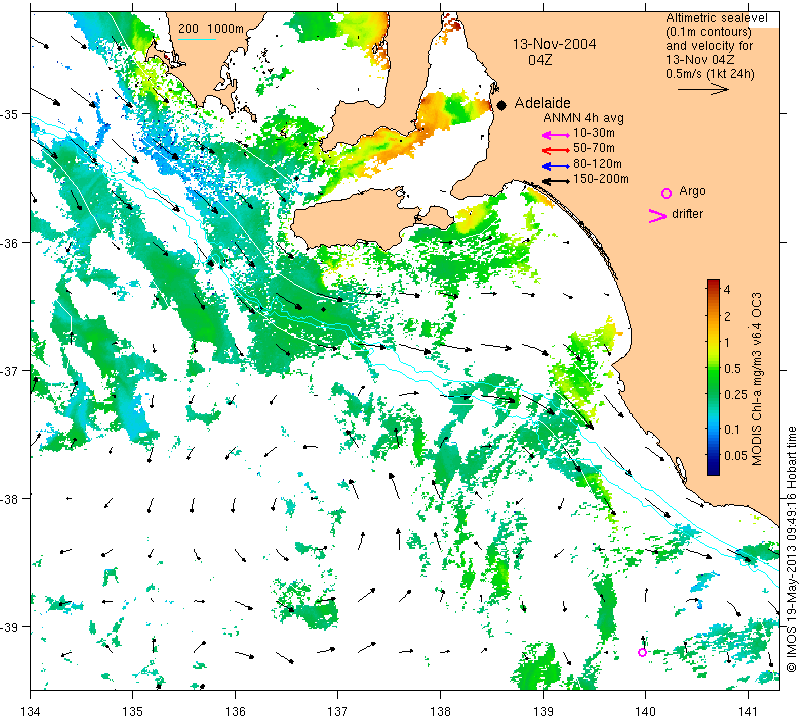Click the '200 1000m' contour label text
Screen dimensions: 800x720
(211, 29)
